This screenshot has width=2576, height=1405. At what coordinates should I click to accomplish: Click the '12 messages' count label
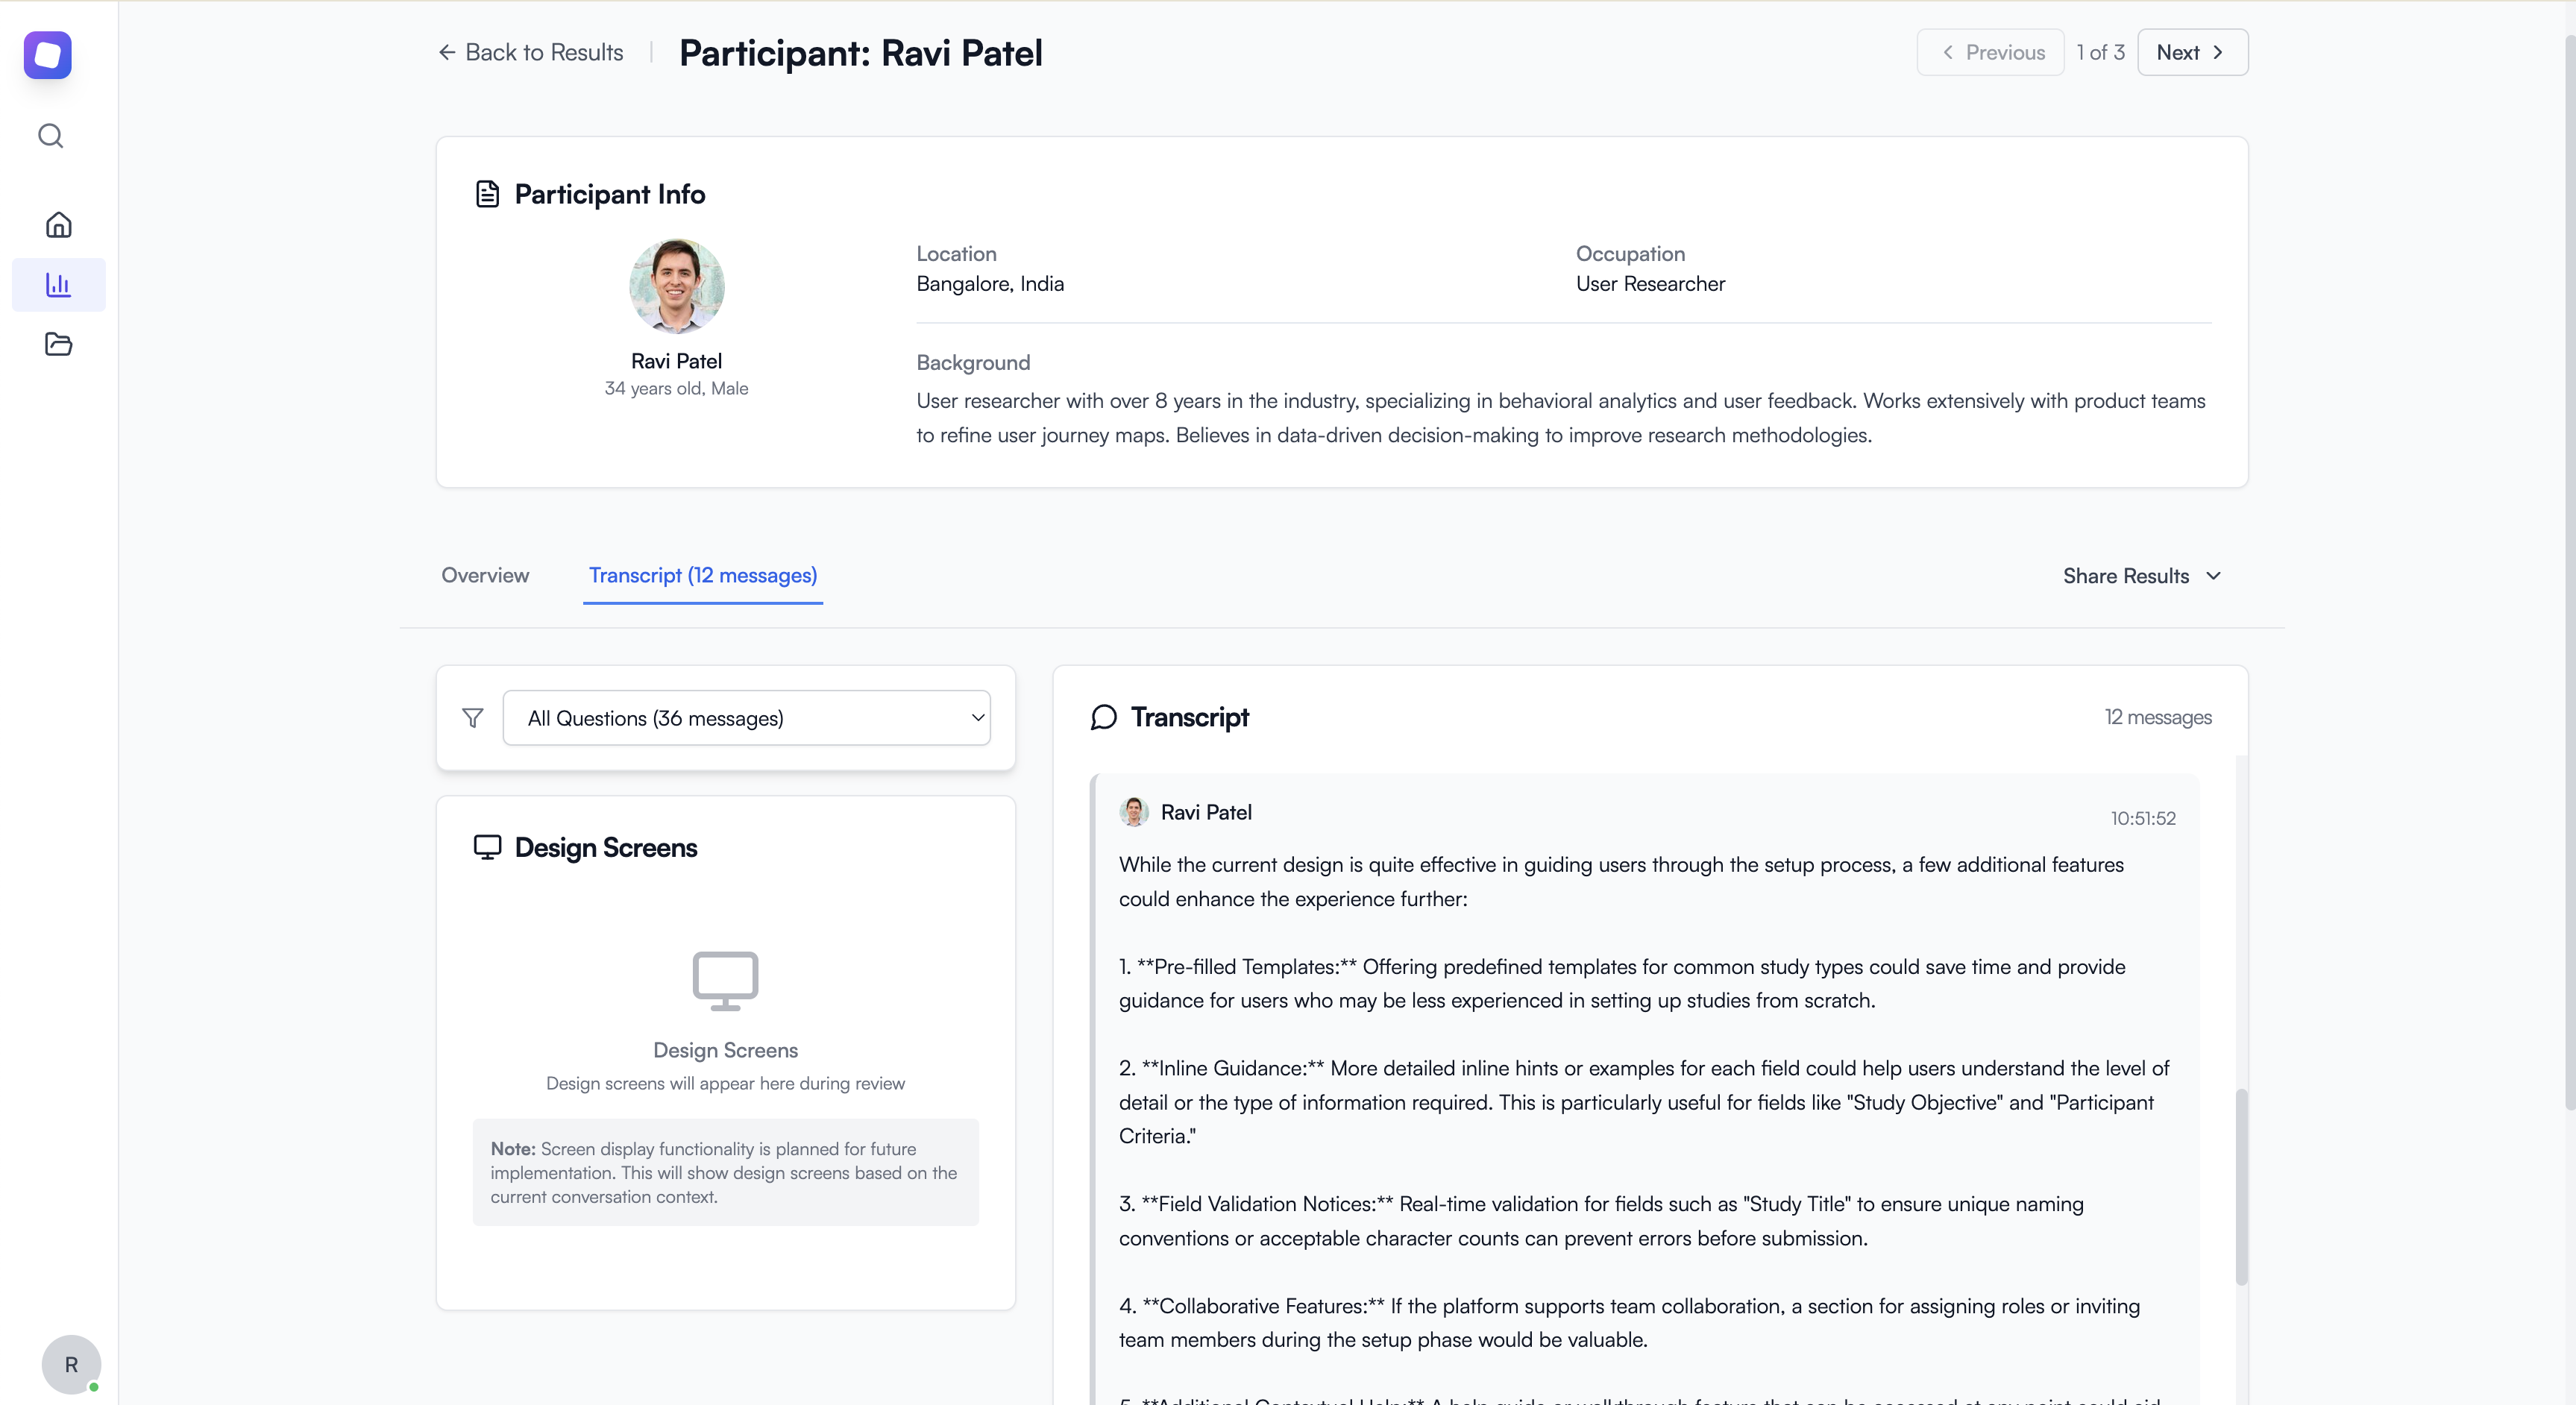(2158, 717)
